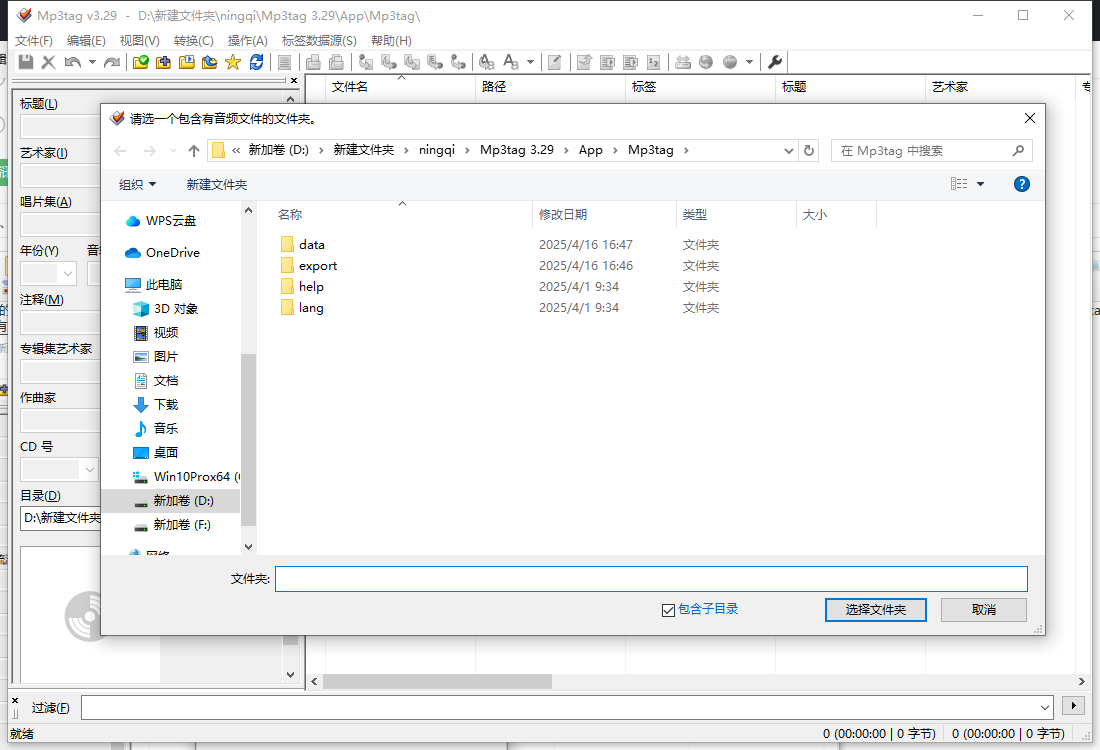1100x750 pixels.
Task: Click the Add directory folder-plus icon
Action: click(163, 62)
